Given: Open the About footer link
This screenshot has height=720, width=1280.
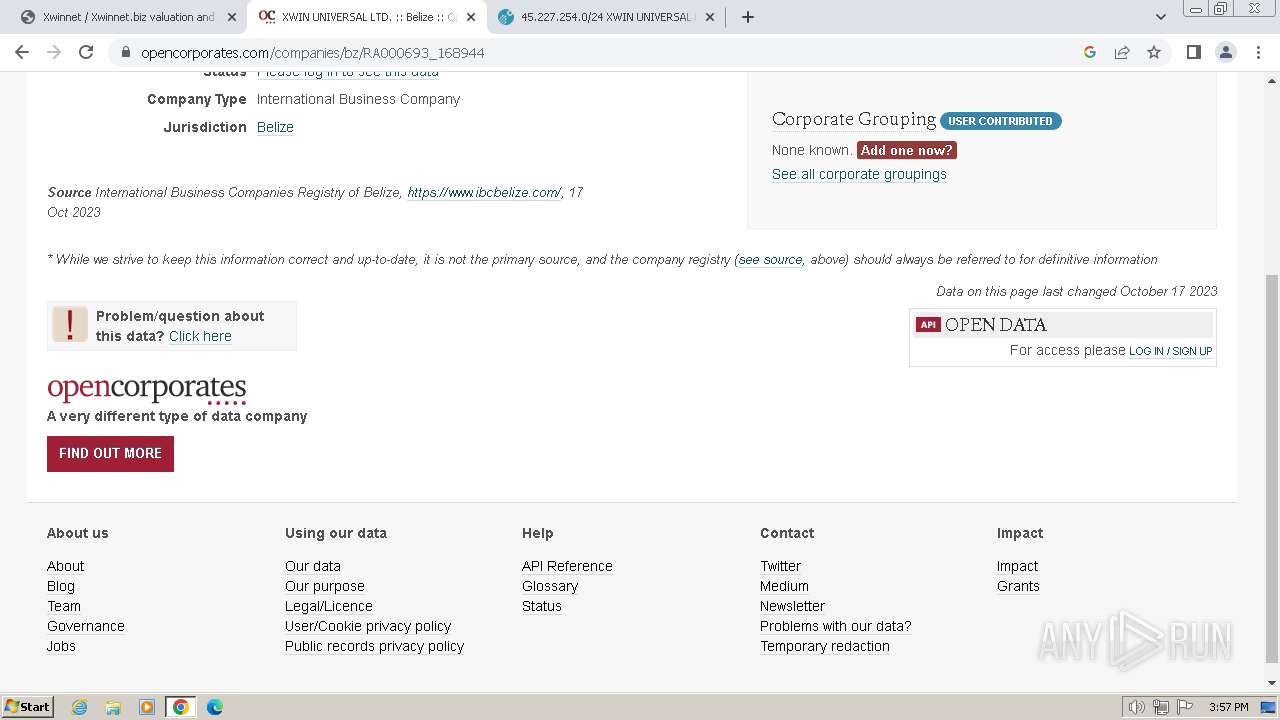Looking at the screenshot, I should point(66,566).
